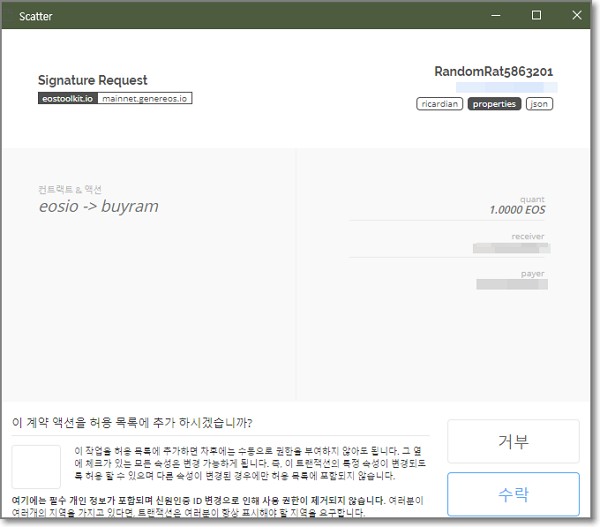The width and height of the screenshot is (600, 527).
Task: Click the eosio -> buyram action
Action: [x=98, y=207]
